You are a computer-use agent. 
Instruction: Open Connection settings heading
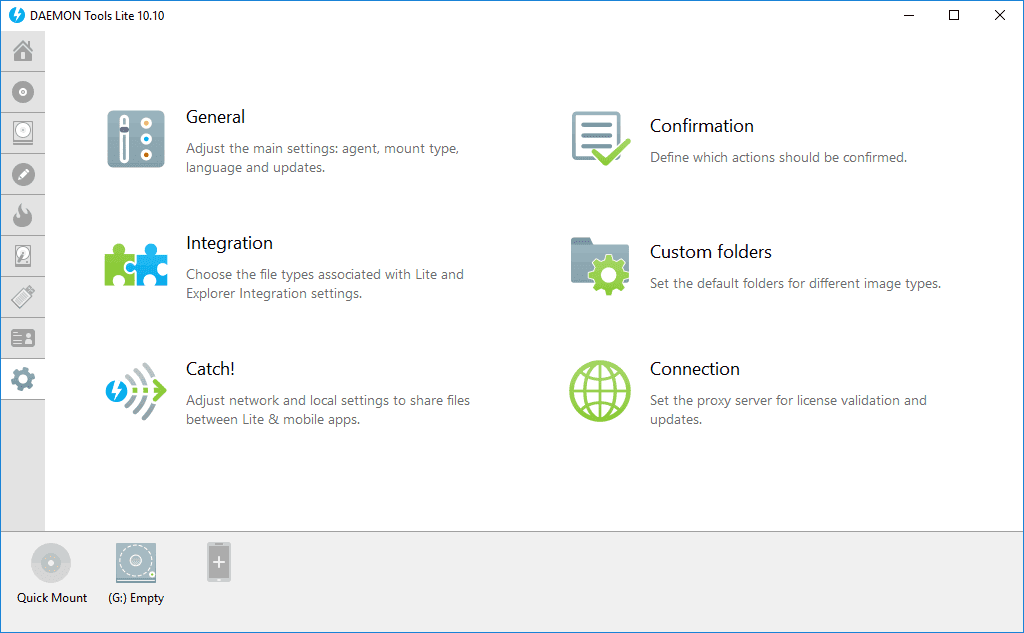[694, 369]
